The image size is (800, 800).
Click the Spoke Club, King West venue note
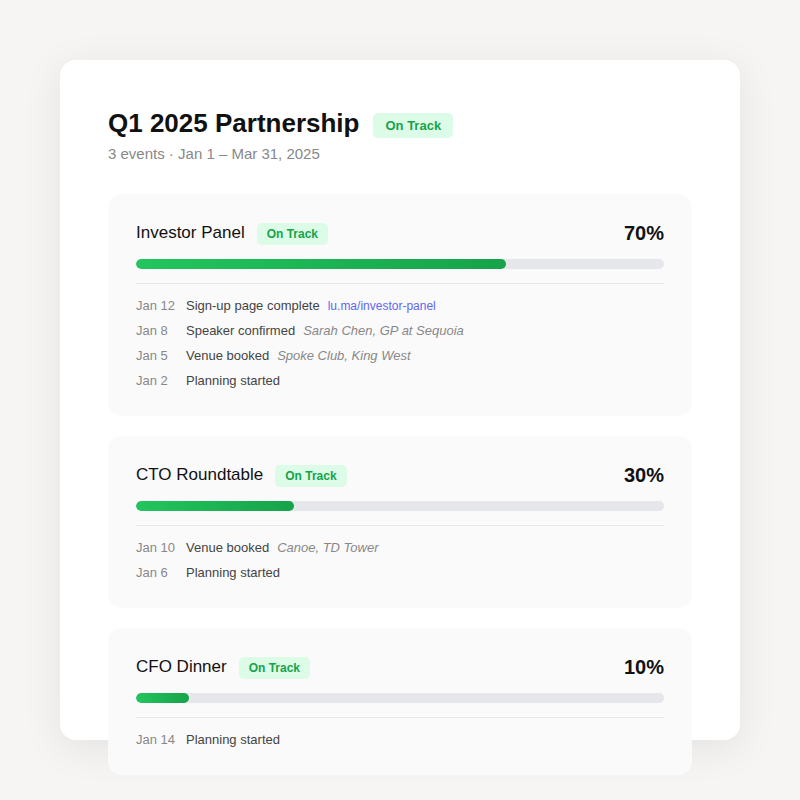point(343,356)
